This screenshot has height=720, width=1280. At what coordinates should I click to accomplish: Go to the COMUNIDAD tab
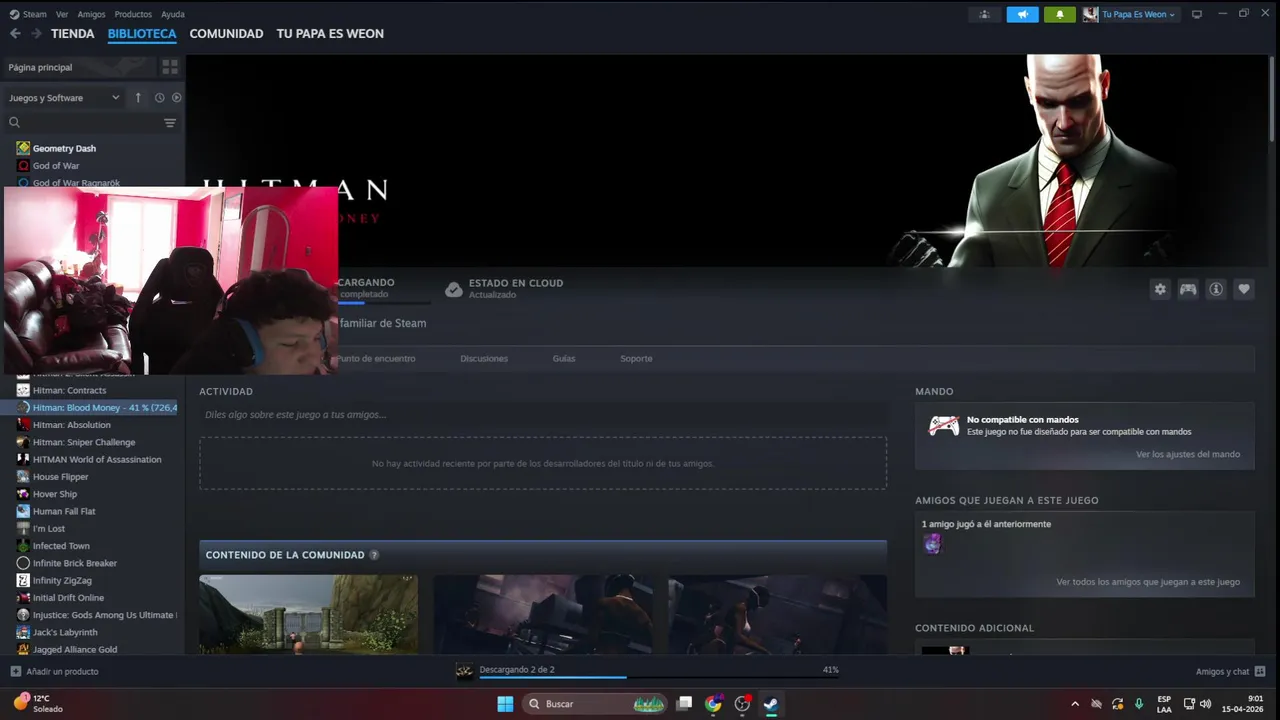pos(226,33)
